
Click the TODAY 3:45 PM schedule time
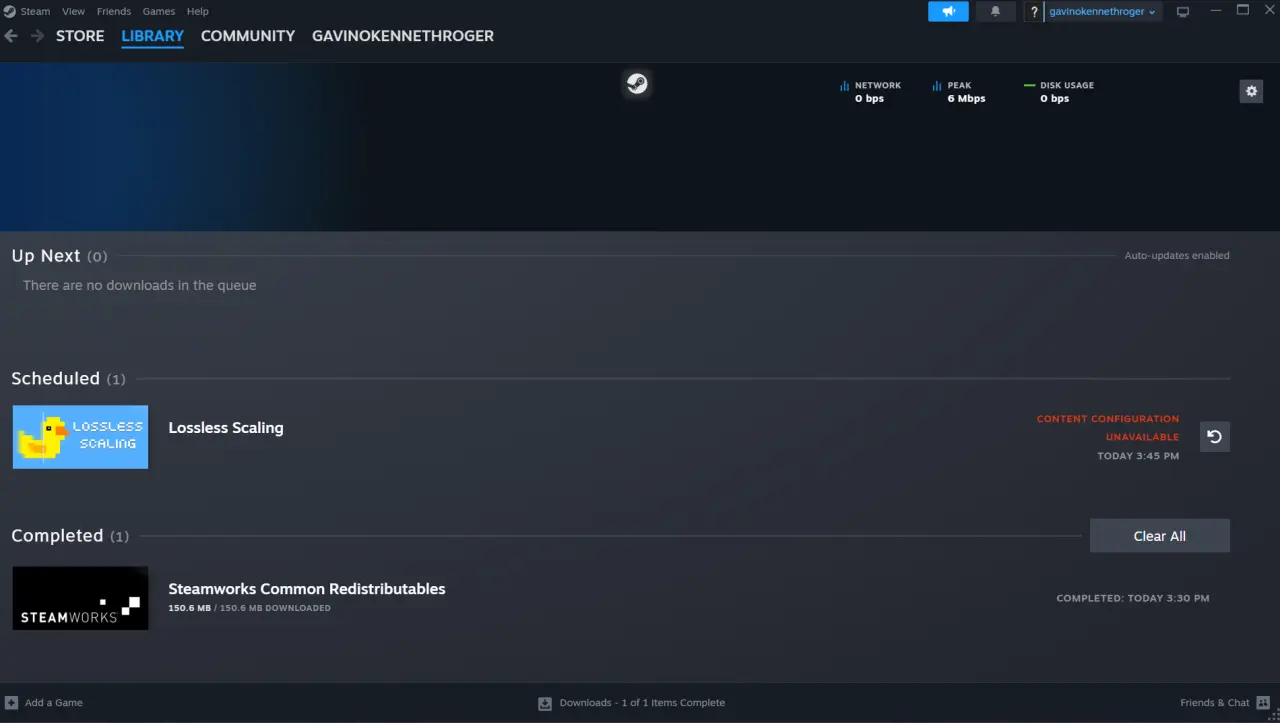coord(1138,456)
